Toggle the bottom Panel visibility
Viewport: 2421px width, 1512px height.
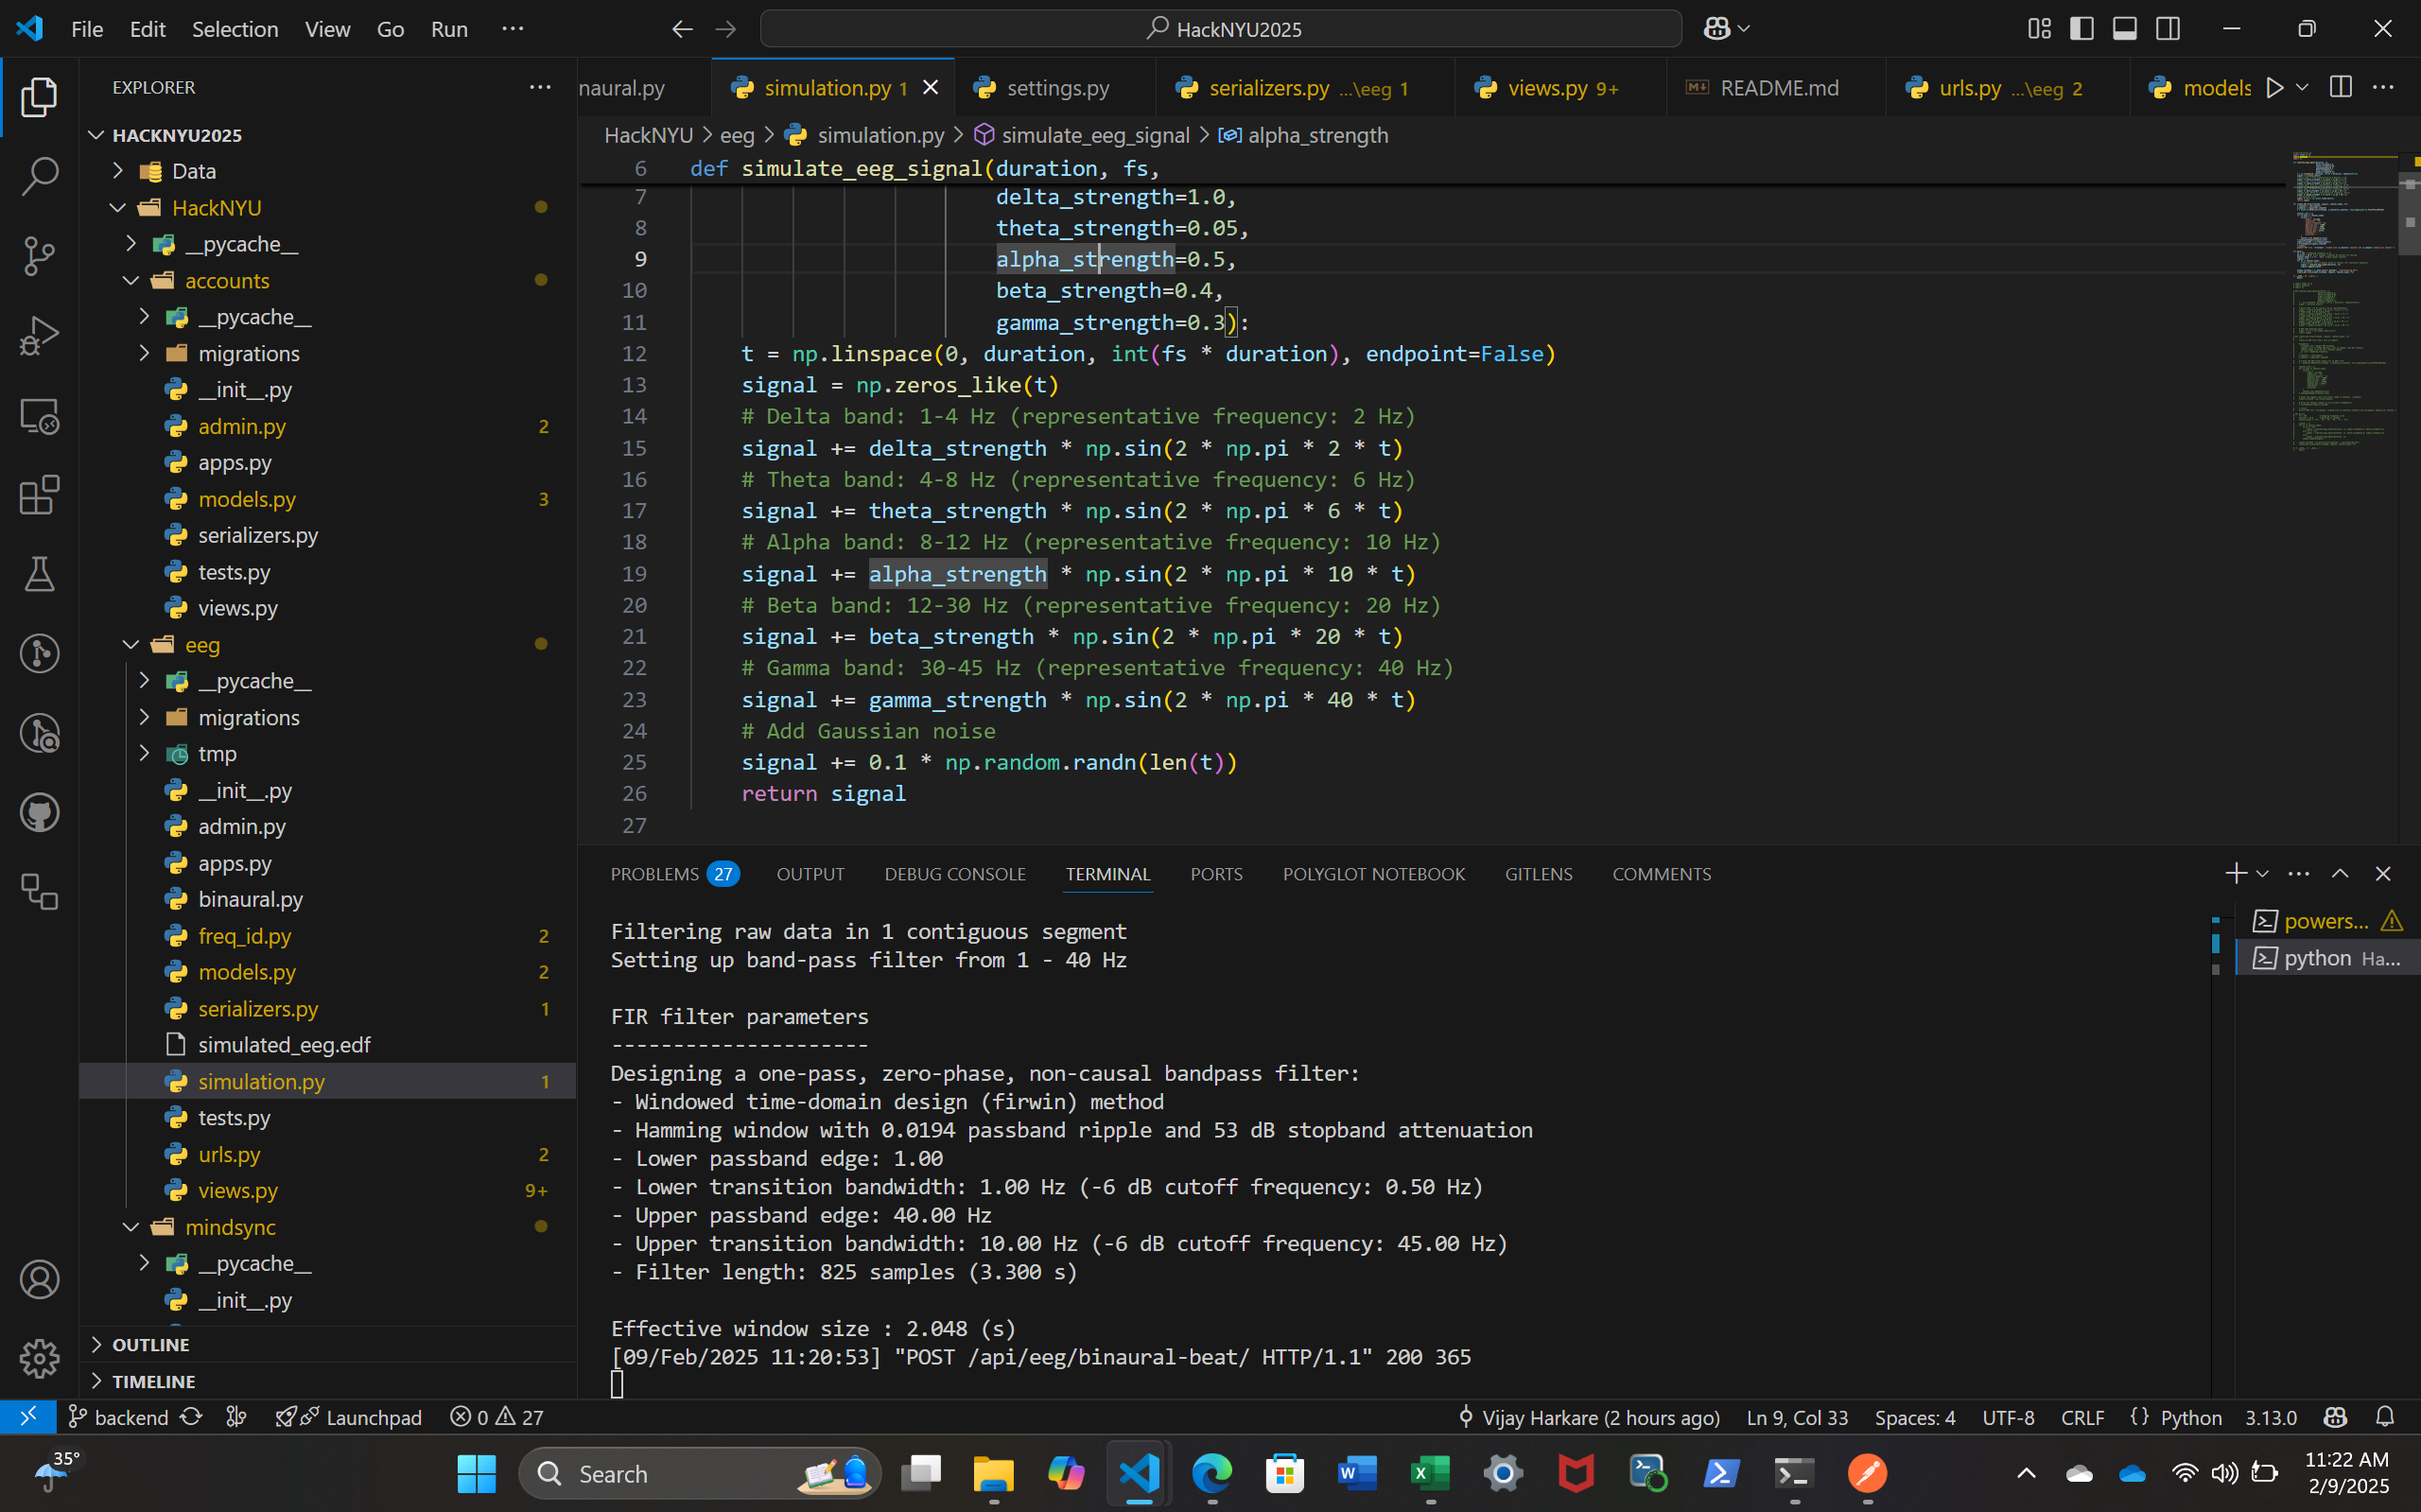point(2125,29)
